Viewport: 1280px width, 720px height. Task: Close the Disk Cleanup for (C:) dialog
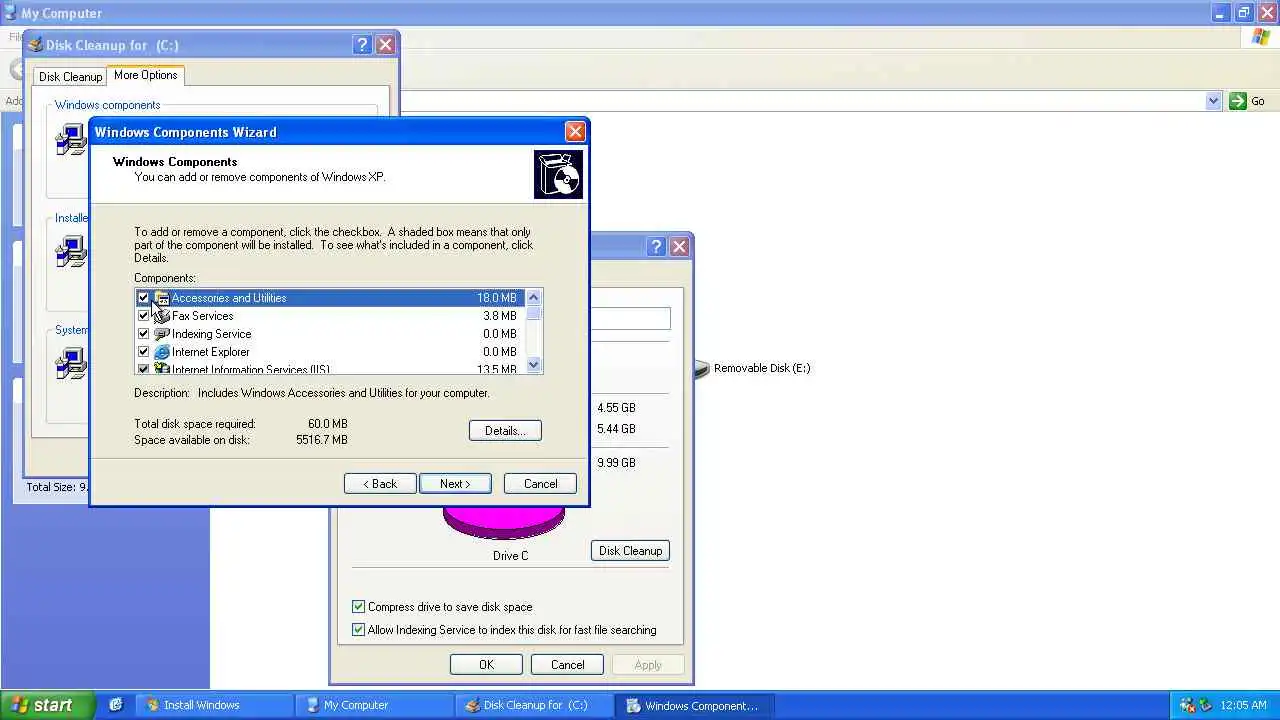pos(385,45)
